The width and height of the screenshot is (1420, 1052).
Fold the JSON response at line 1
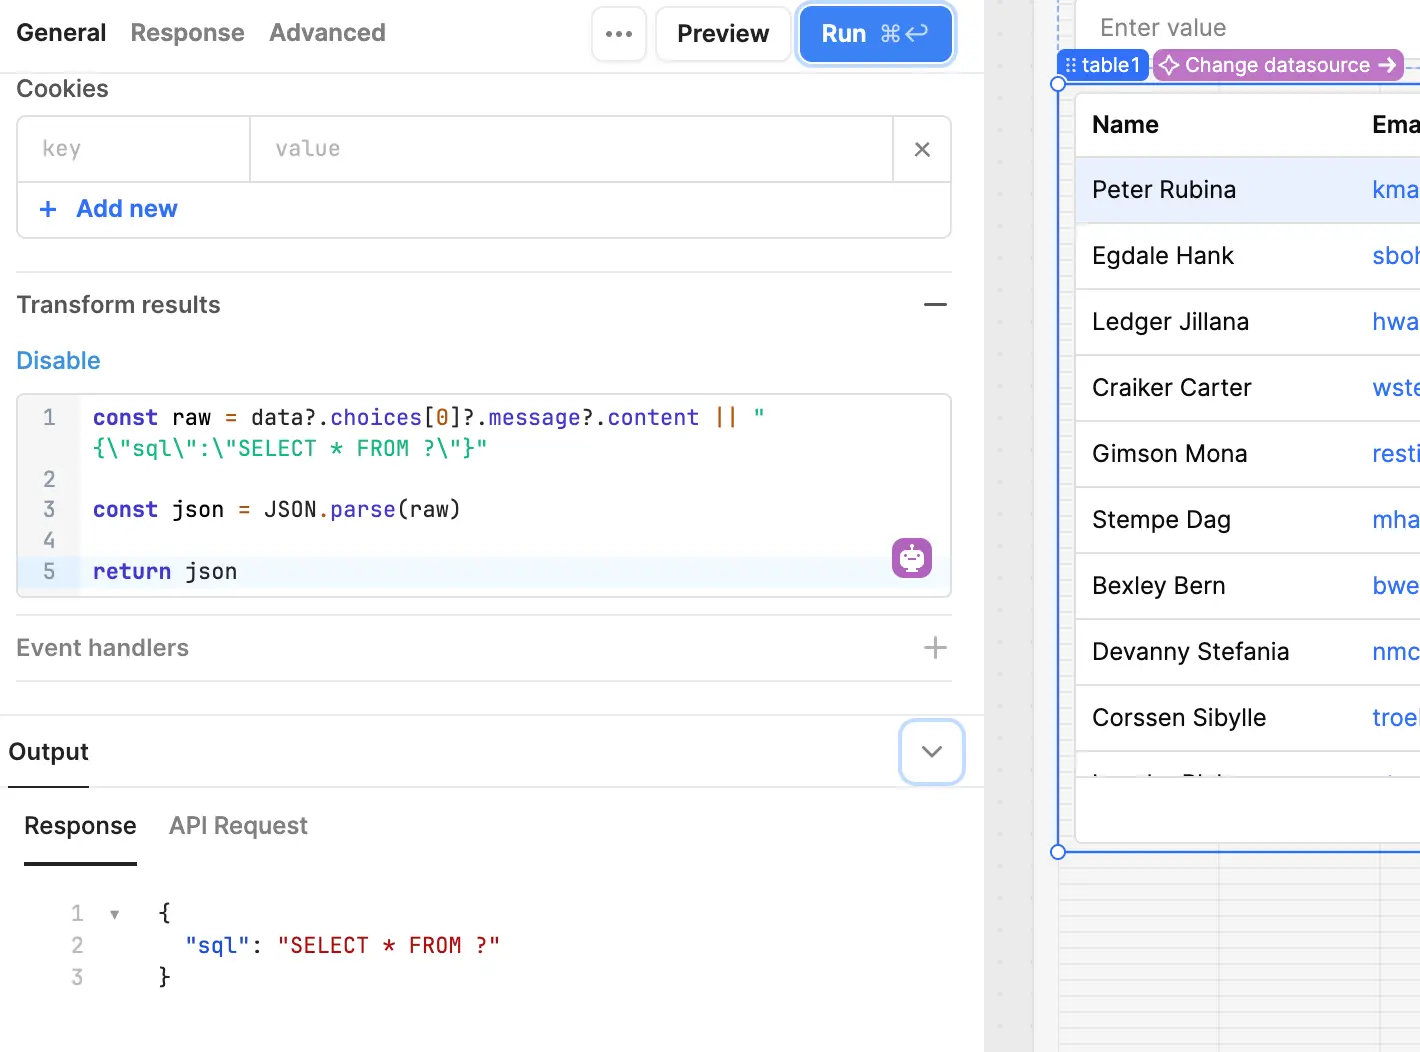pos(115,914)
